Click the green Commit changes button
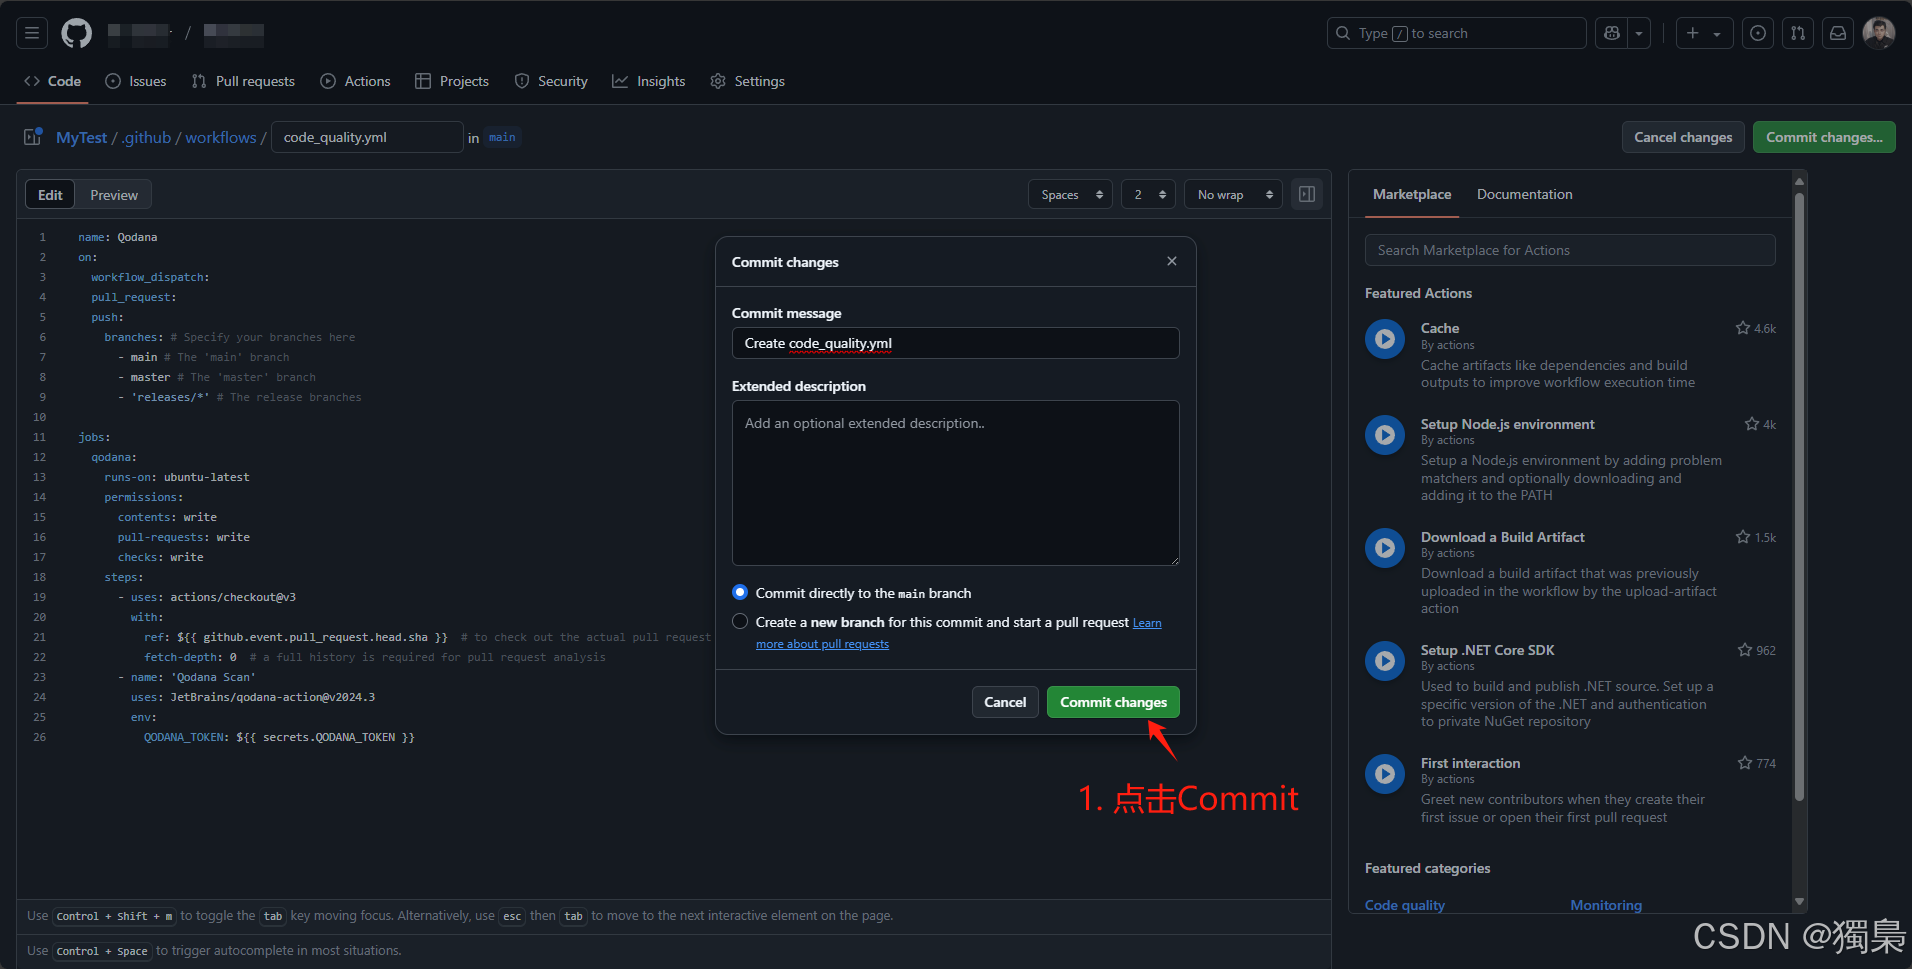Viewport: 1912px width, 969px height. 1112,702
